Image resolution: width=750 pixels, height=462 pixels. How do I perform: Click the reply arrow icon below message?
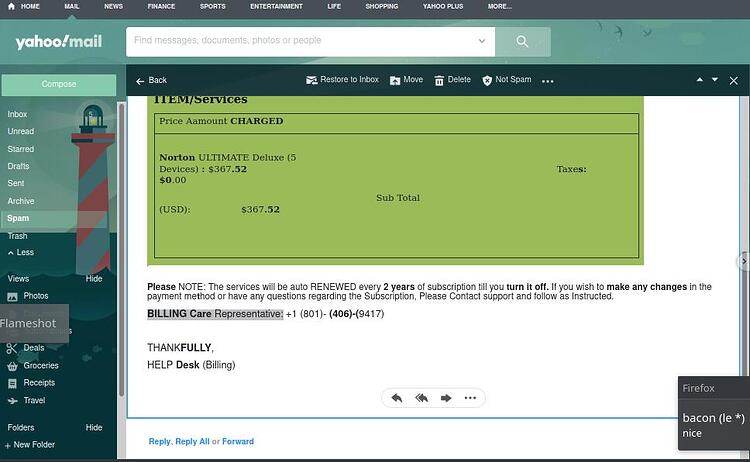pos(397,398)
